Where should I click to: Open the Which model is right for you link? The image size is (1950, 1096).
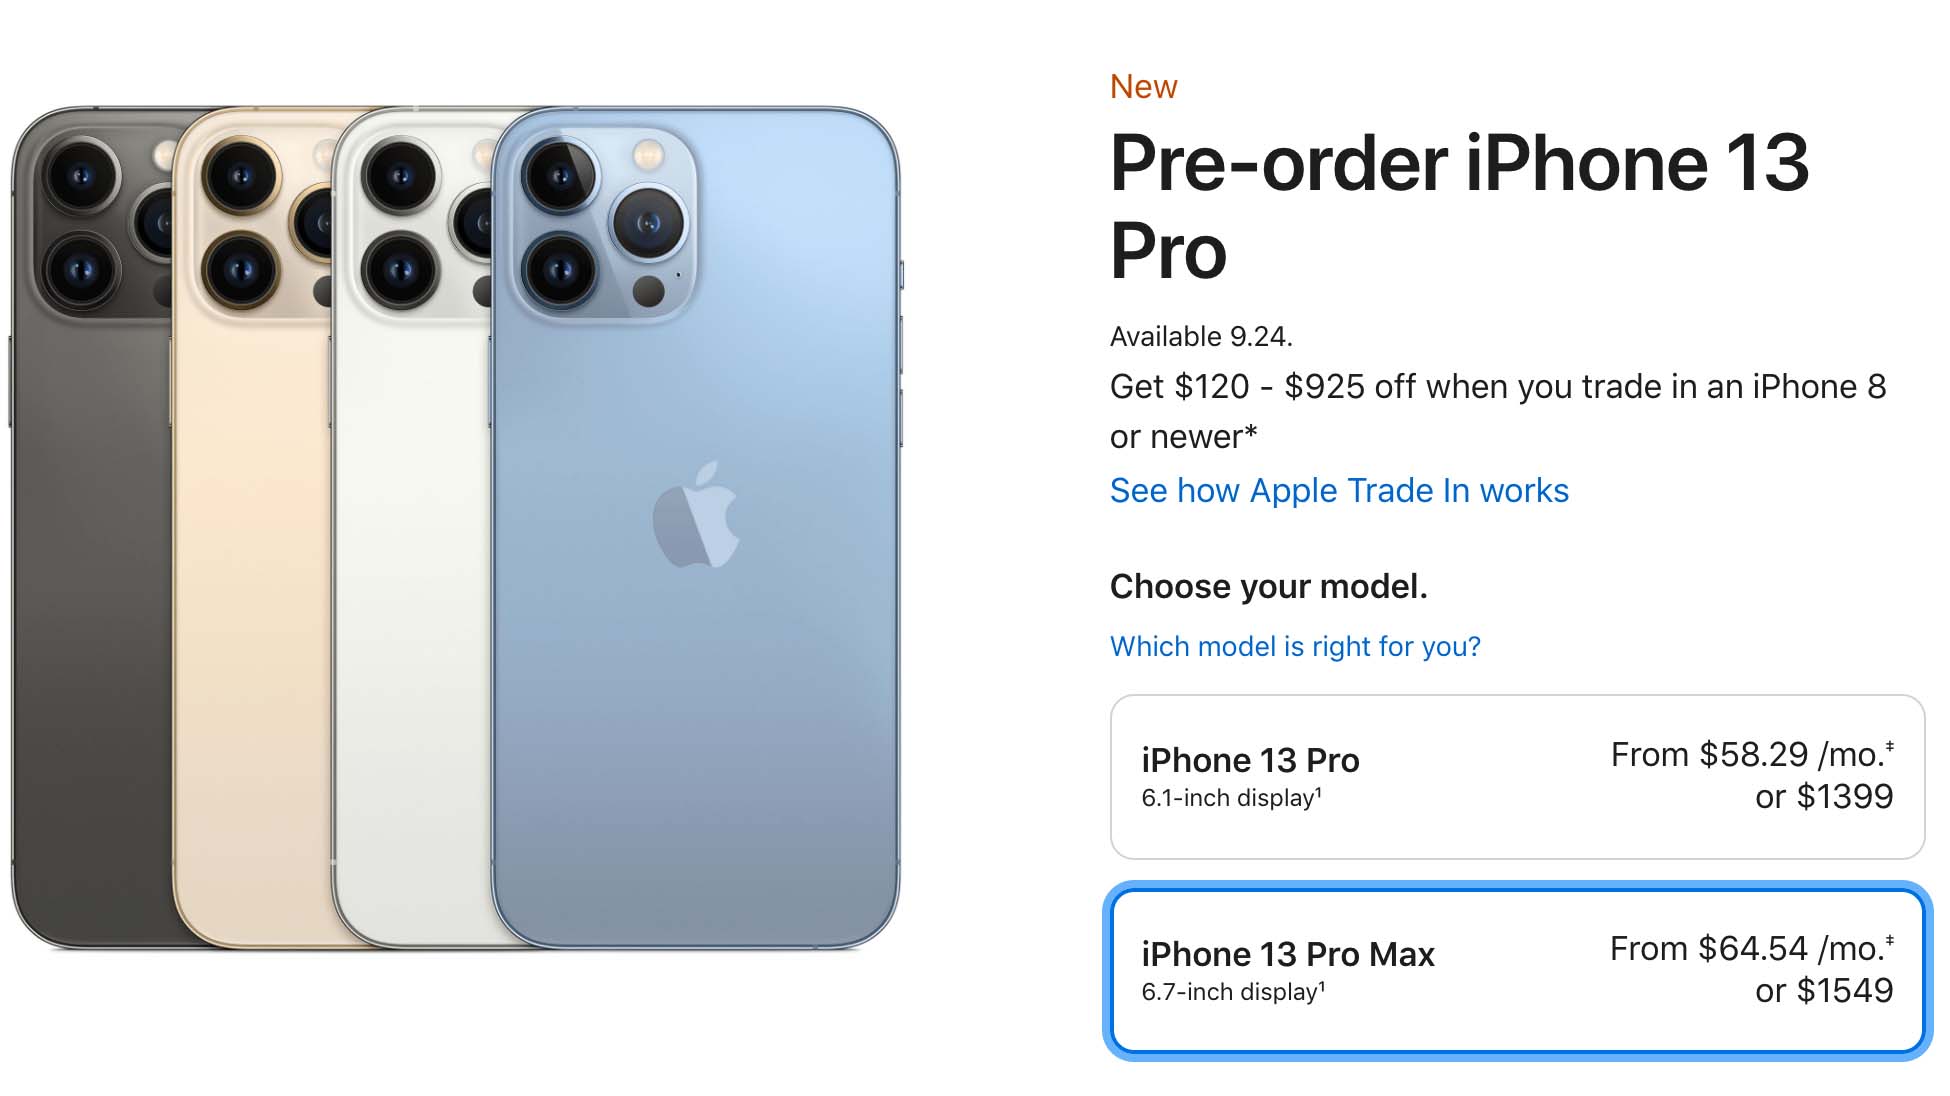(1295, 646)
